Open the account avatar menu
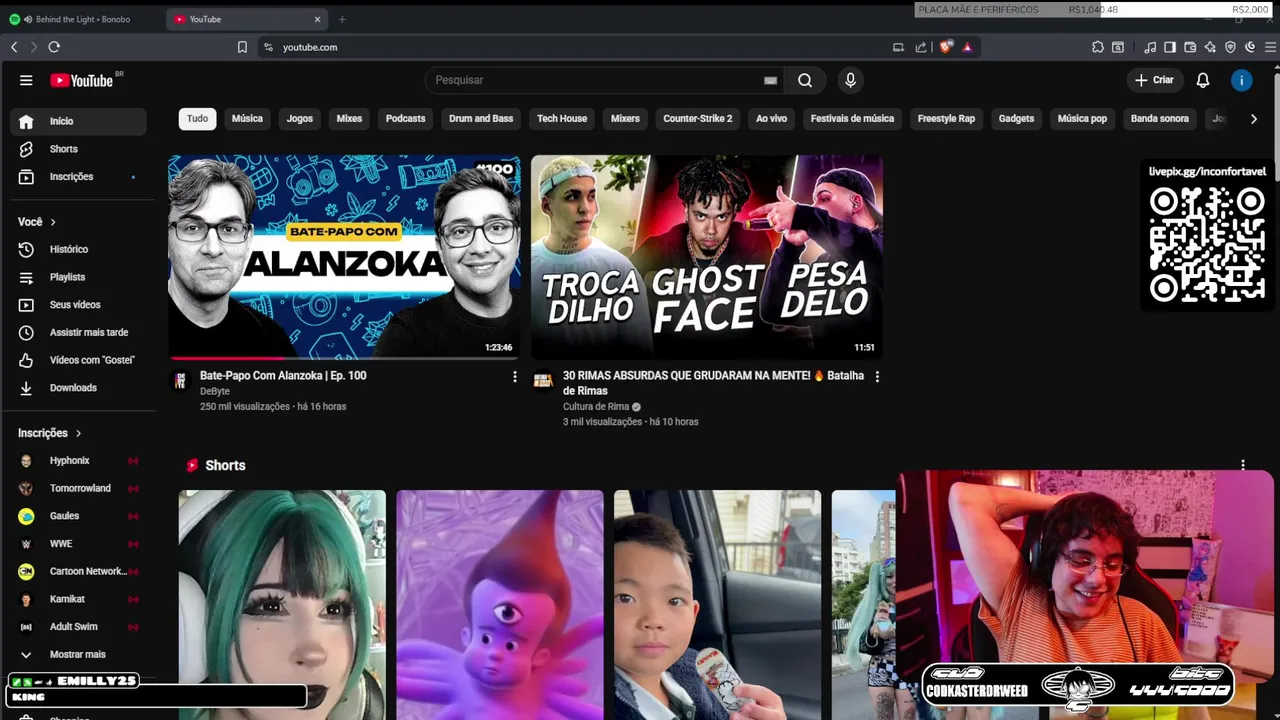Image resolution: width=1280 pixels, height=720 pixels. point(1242,80)
